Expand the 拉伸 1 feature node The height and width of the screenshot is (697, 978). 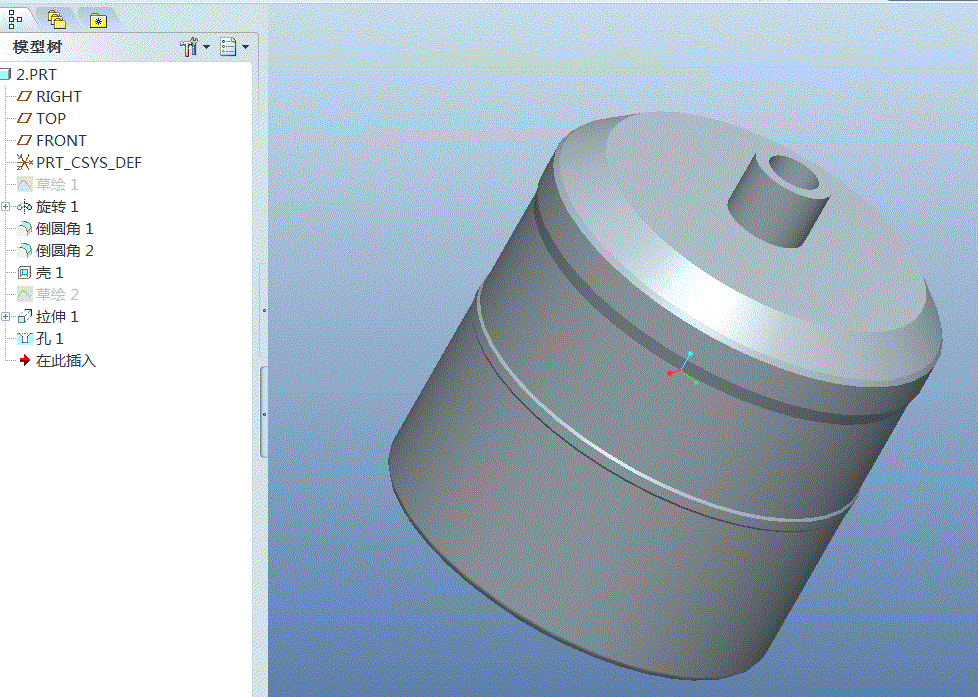point(6,316)
